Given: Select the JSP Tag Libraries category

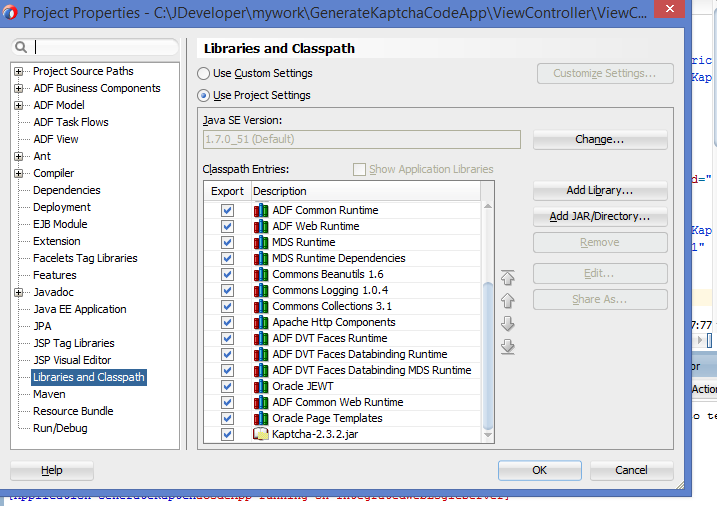Looking at the screenshot, I should click(74, 343).
